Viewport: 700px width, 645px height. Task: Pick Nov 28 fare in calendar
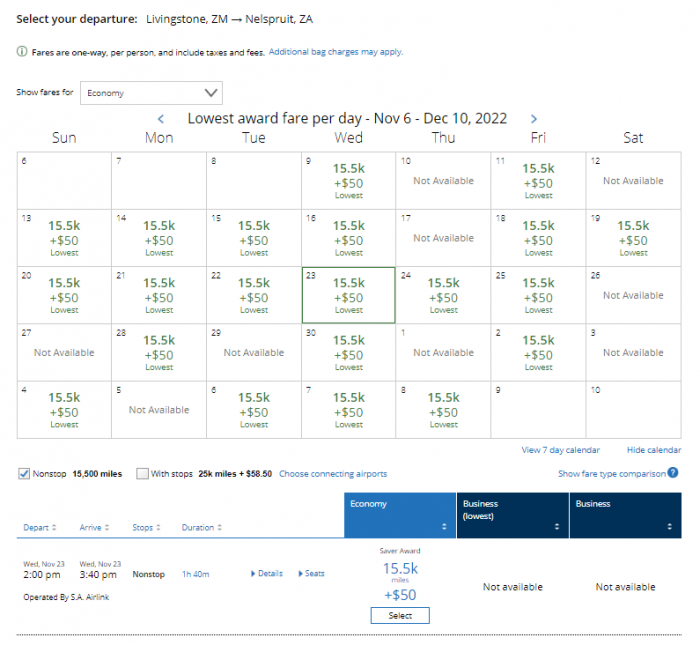point(159,353)
